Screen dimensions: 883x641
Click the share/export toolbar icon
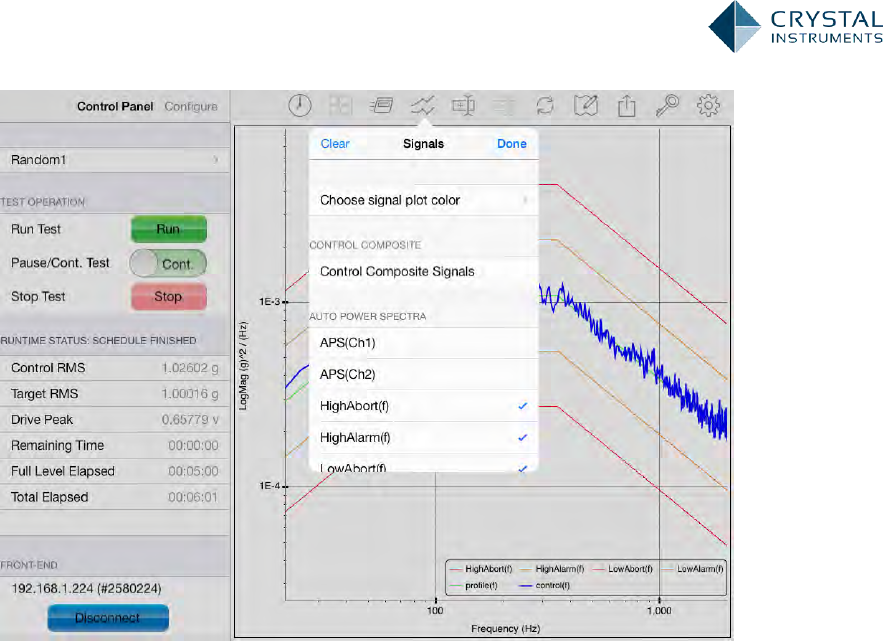(x=626, y=105)
